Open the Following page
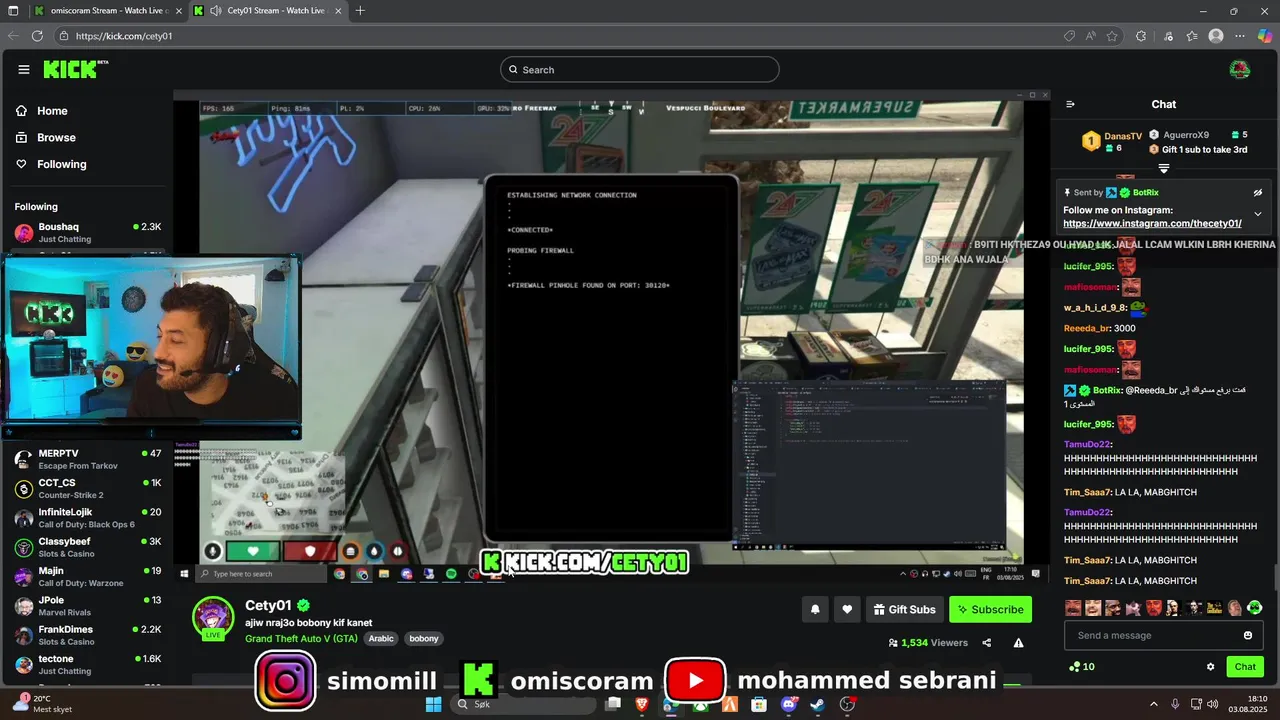The image size is (1280, 720). pyautogui.click(x=61, y=164)
